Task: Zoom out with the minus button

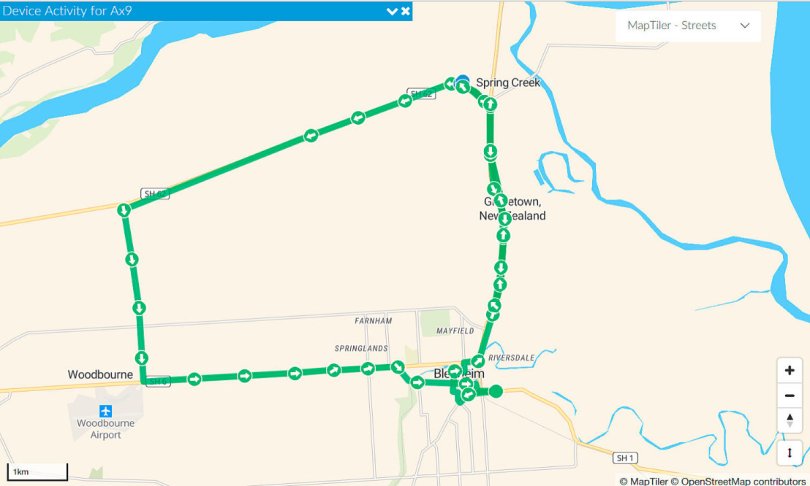Action: 789,396
